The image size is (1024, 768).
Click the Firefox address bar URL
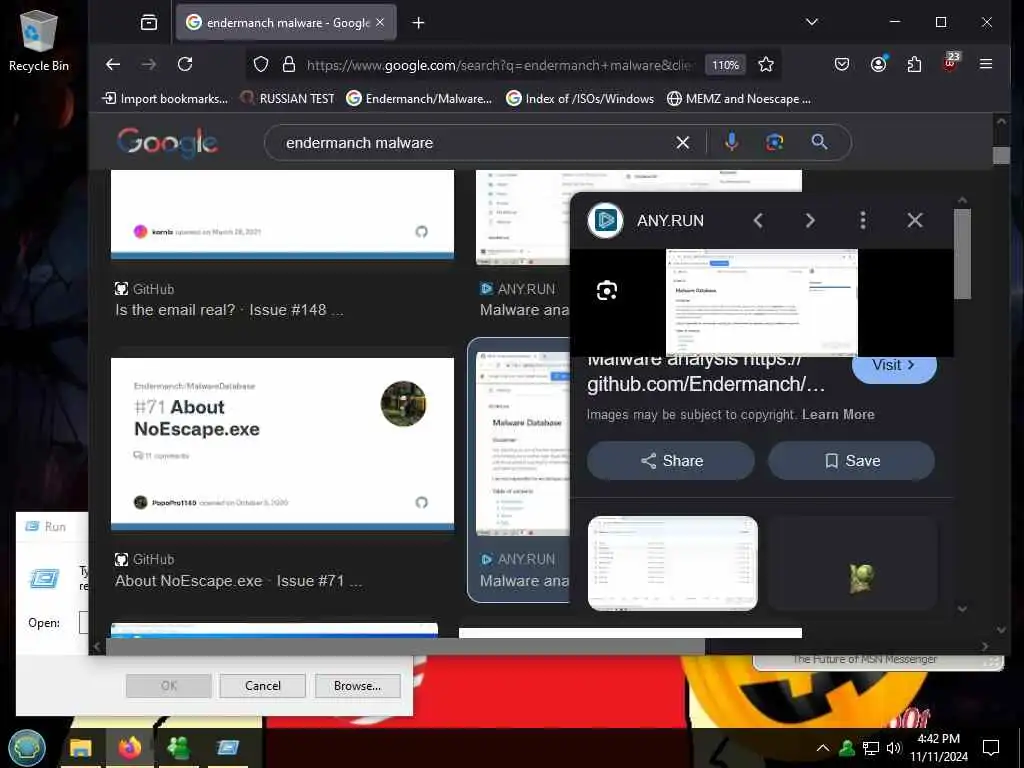click(x=500, y=65)
